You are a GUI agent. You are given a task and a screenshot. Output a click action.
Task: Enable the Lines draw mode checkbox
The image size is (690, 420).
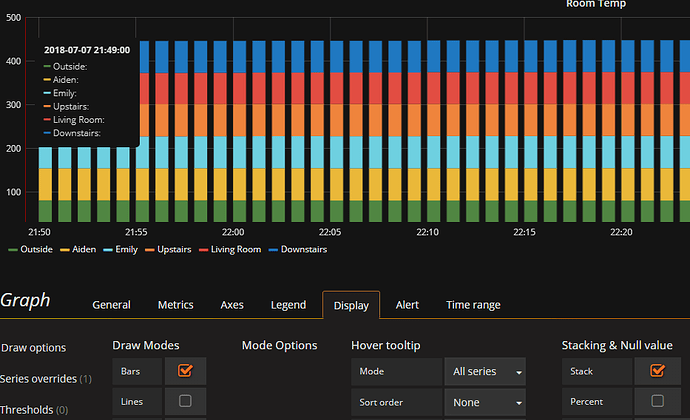185,401
